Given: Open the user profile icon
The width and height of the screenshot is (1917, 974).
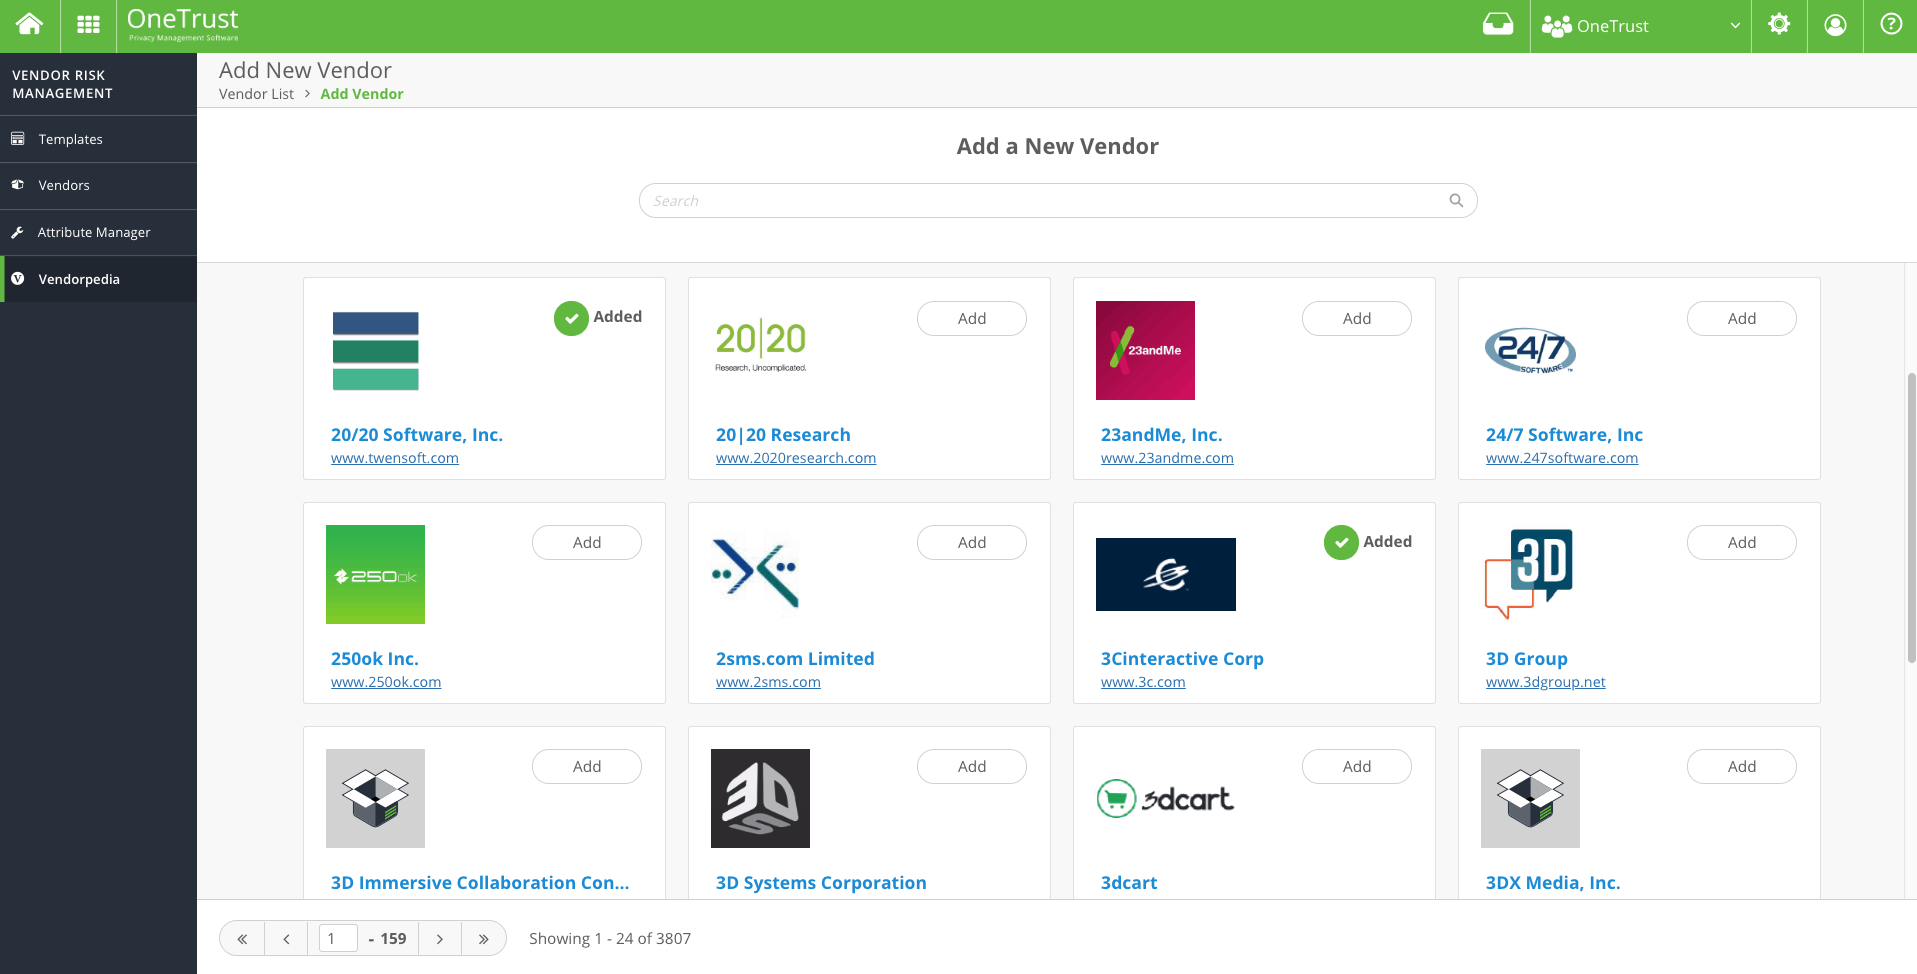Looking at the screenshot, I should pos(1835,25).
